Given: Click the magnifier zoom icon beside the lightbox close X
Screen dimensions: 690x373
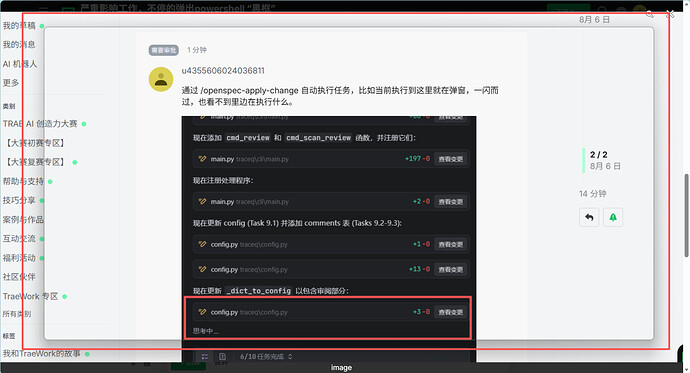Looking at the screenshot, I should pyautogui.click(x=650, y=14).
